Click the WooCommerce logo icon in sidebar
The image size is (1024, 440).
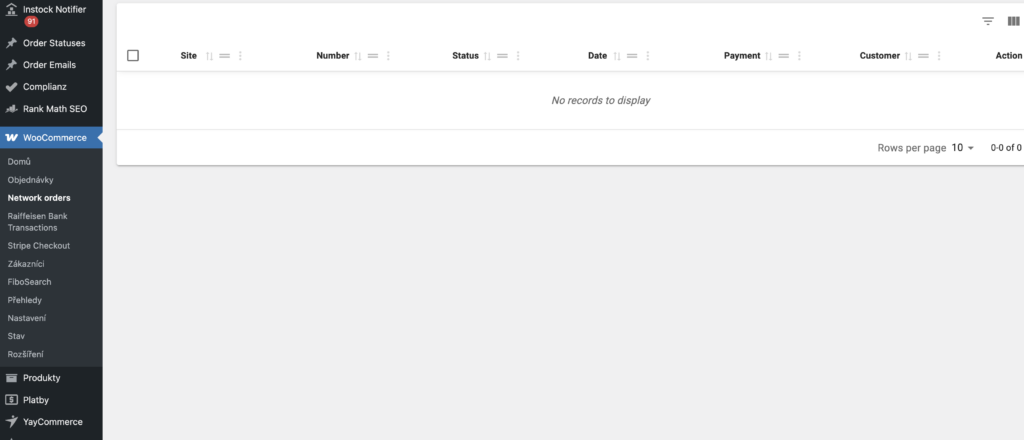point(11,138)
